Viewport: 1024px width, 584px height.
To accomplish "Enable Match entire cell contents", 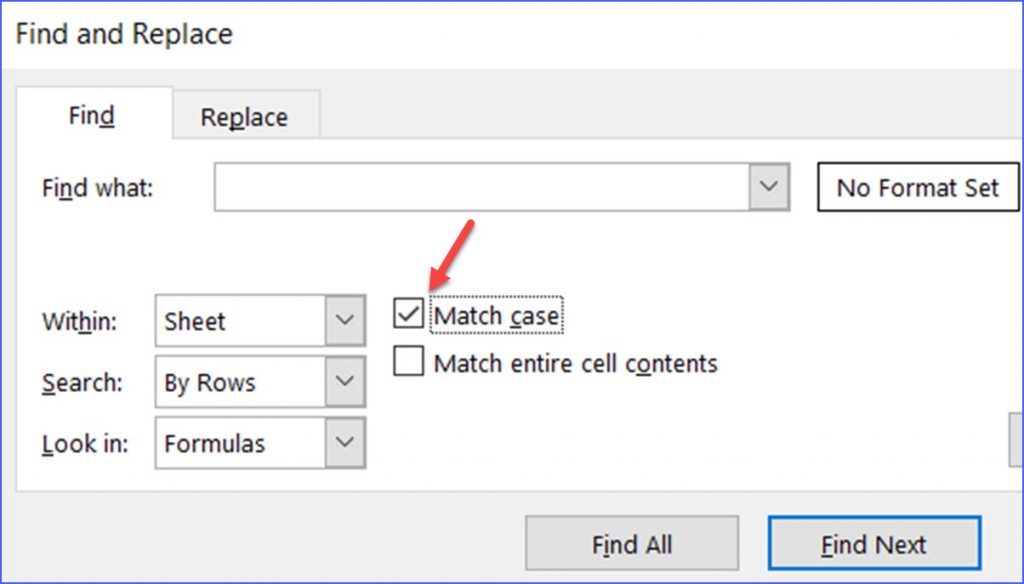I will [x=408, y=362].
